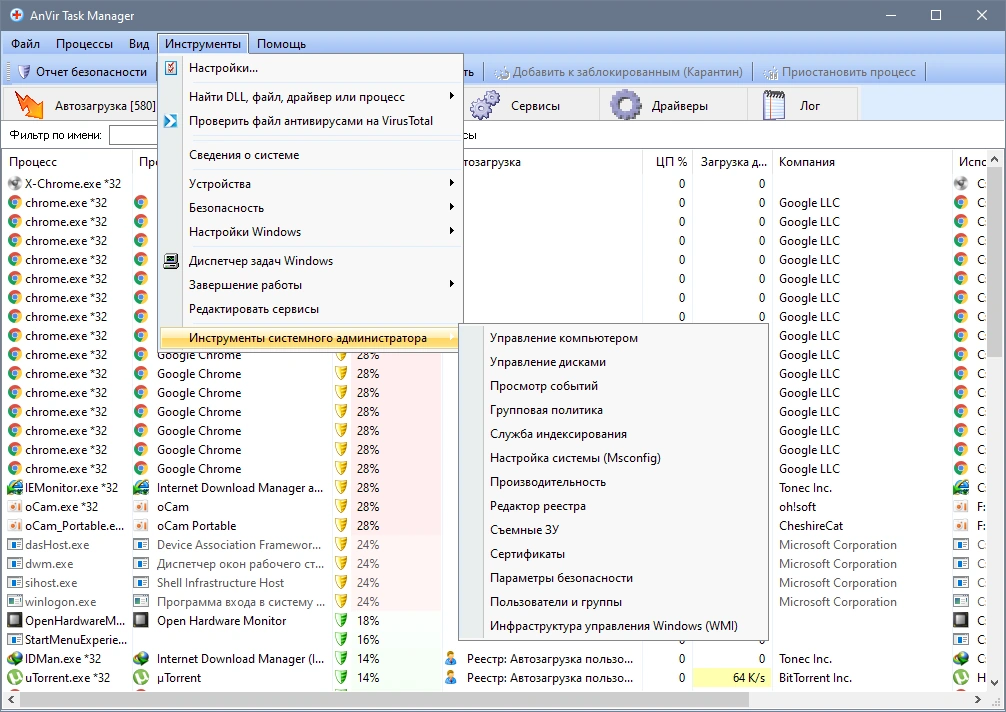This screenshot has width=1006, height=712.
Task: Select Просмотр событий
Action: pyautogui.click(x=543, y=386)
